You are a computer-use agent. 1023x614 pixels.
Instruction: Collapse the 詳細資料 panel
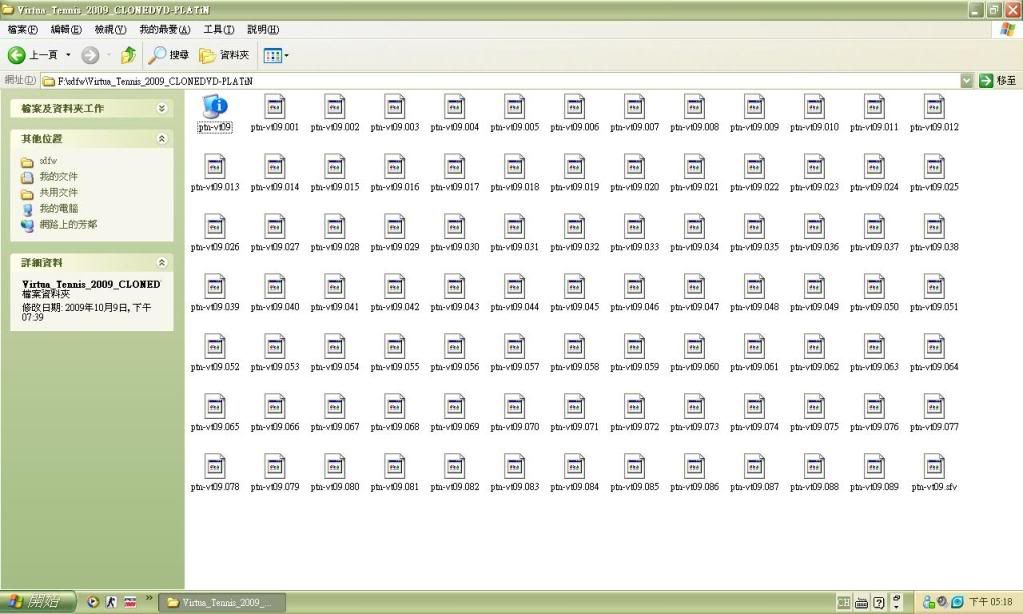[162, 262]
